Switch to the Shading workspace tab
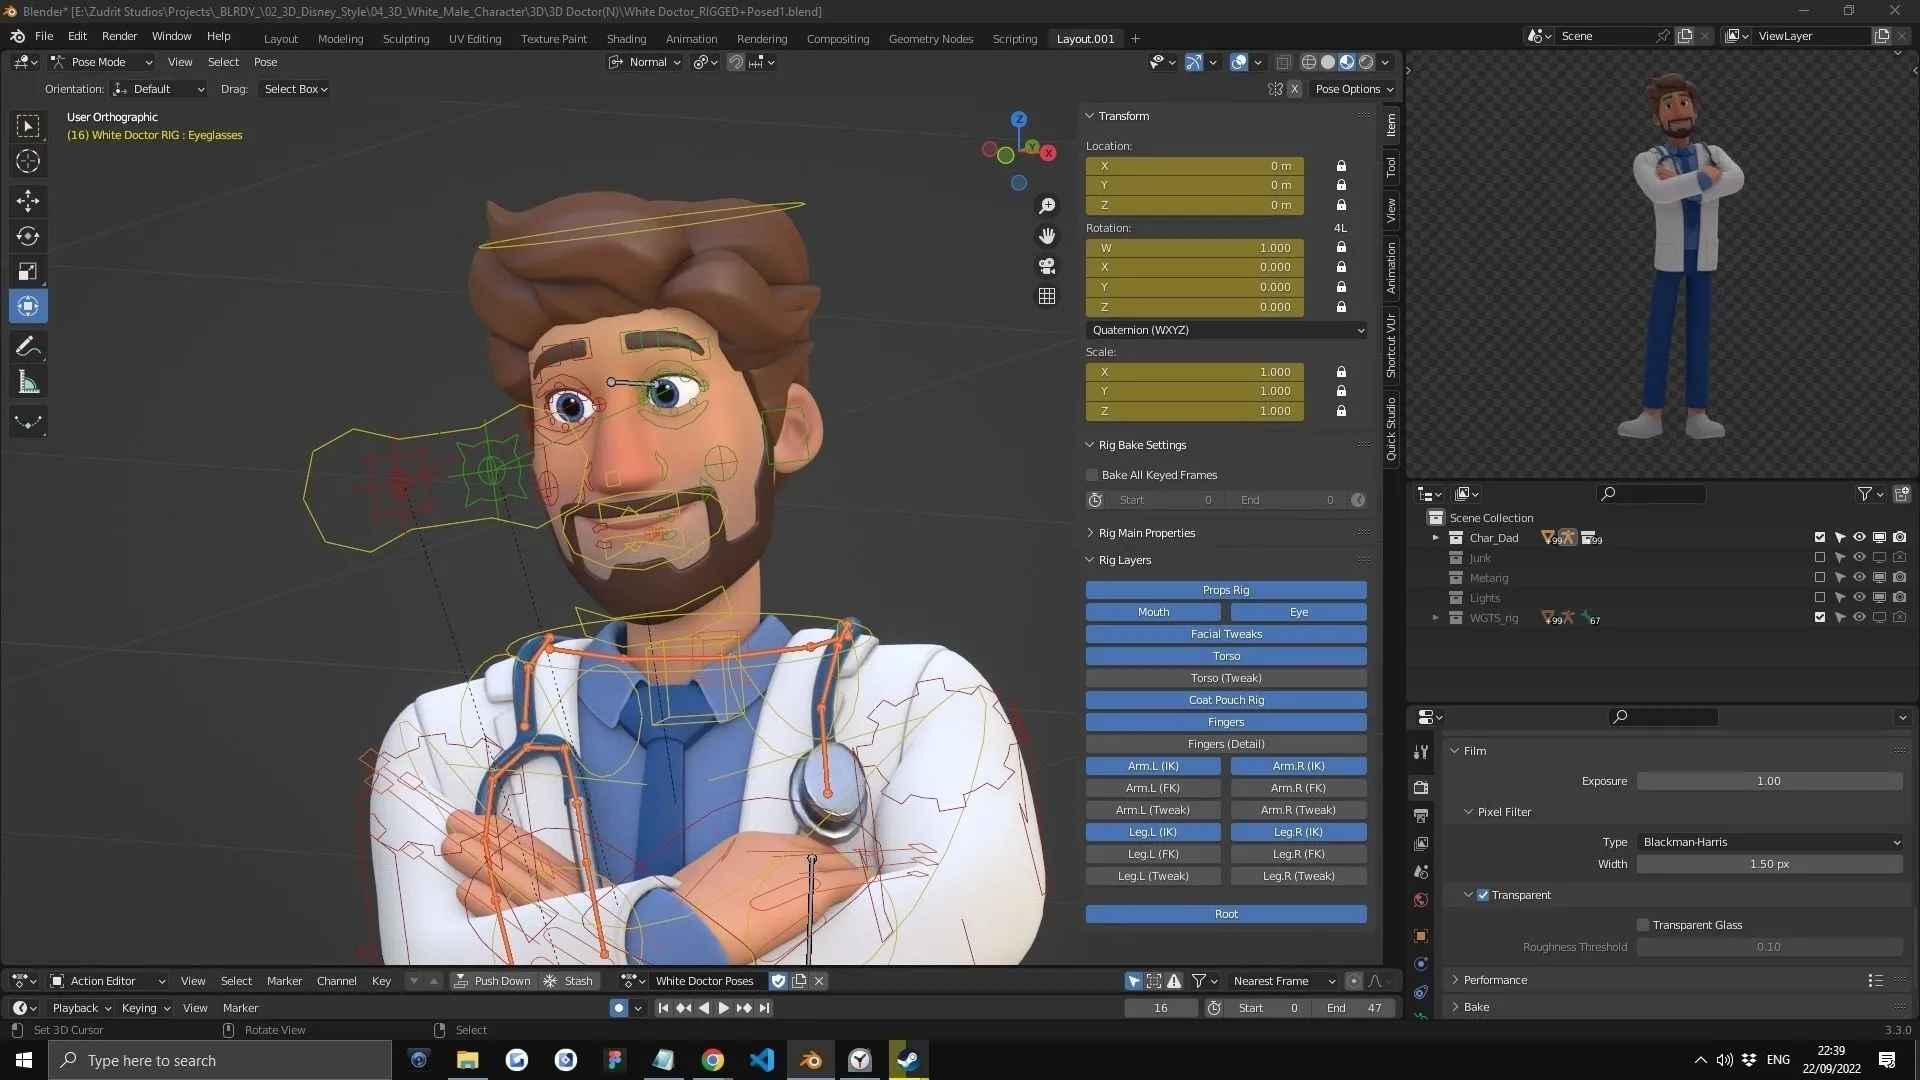 [626, 38]
